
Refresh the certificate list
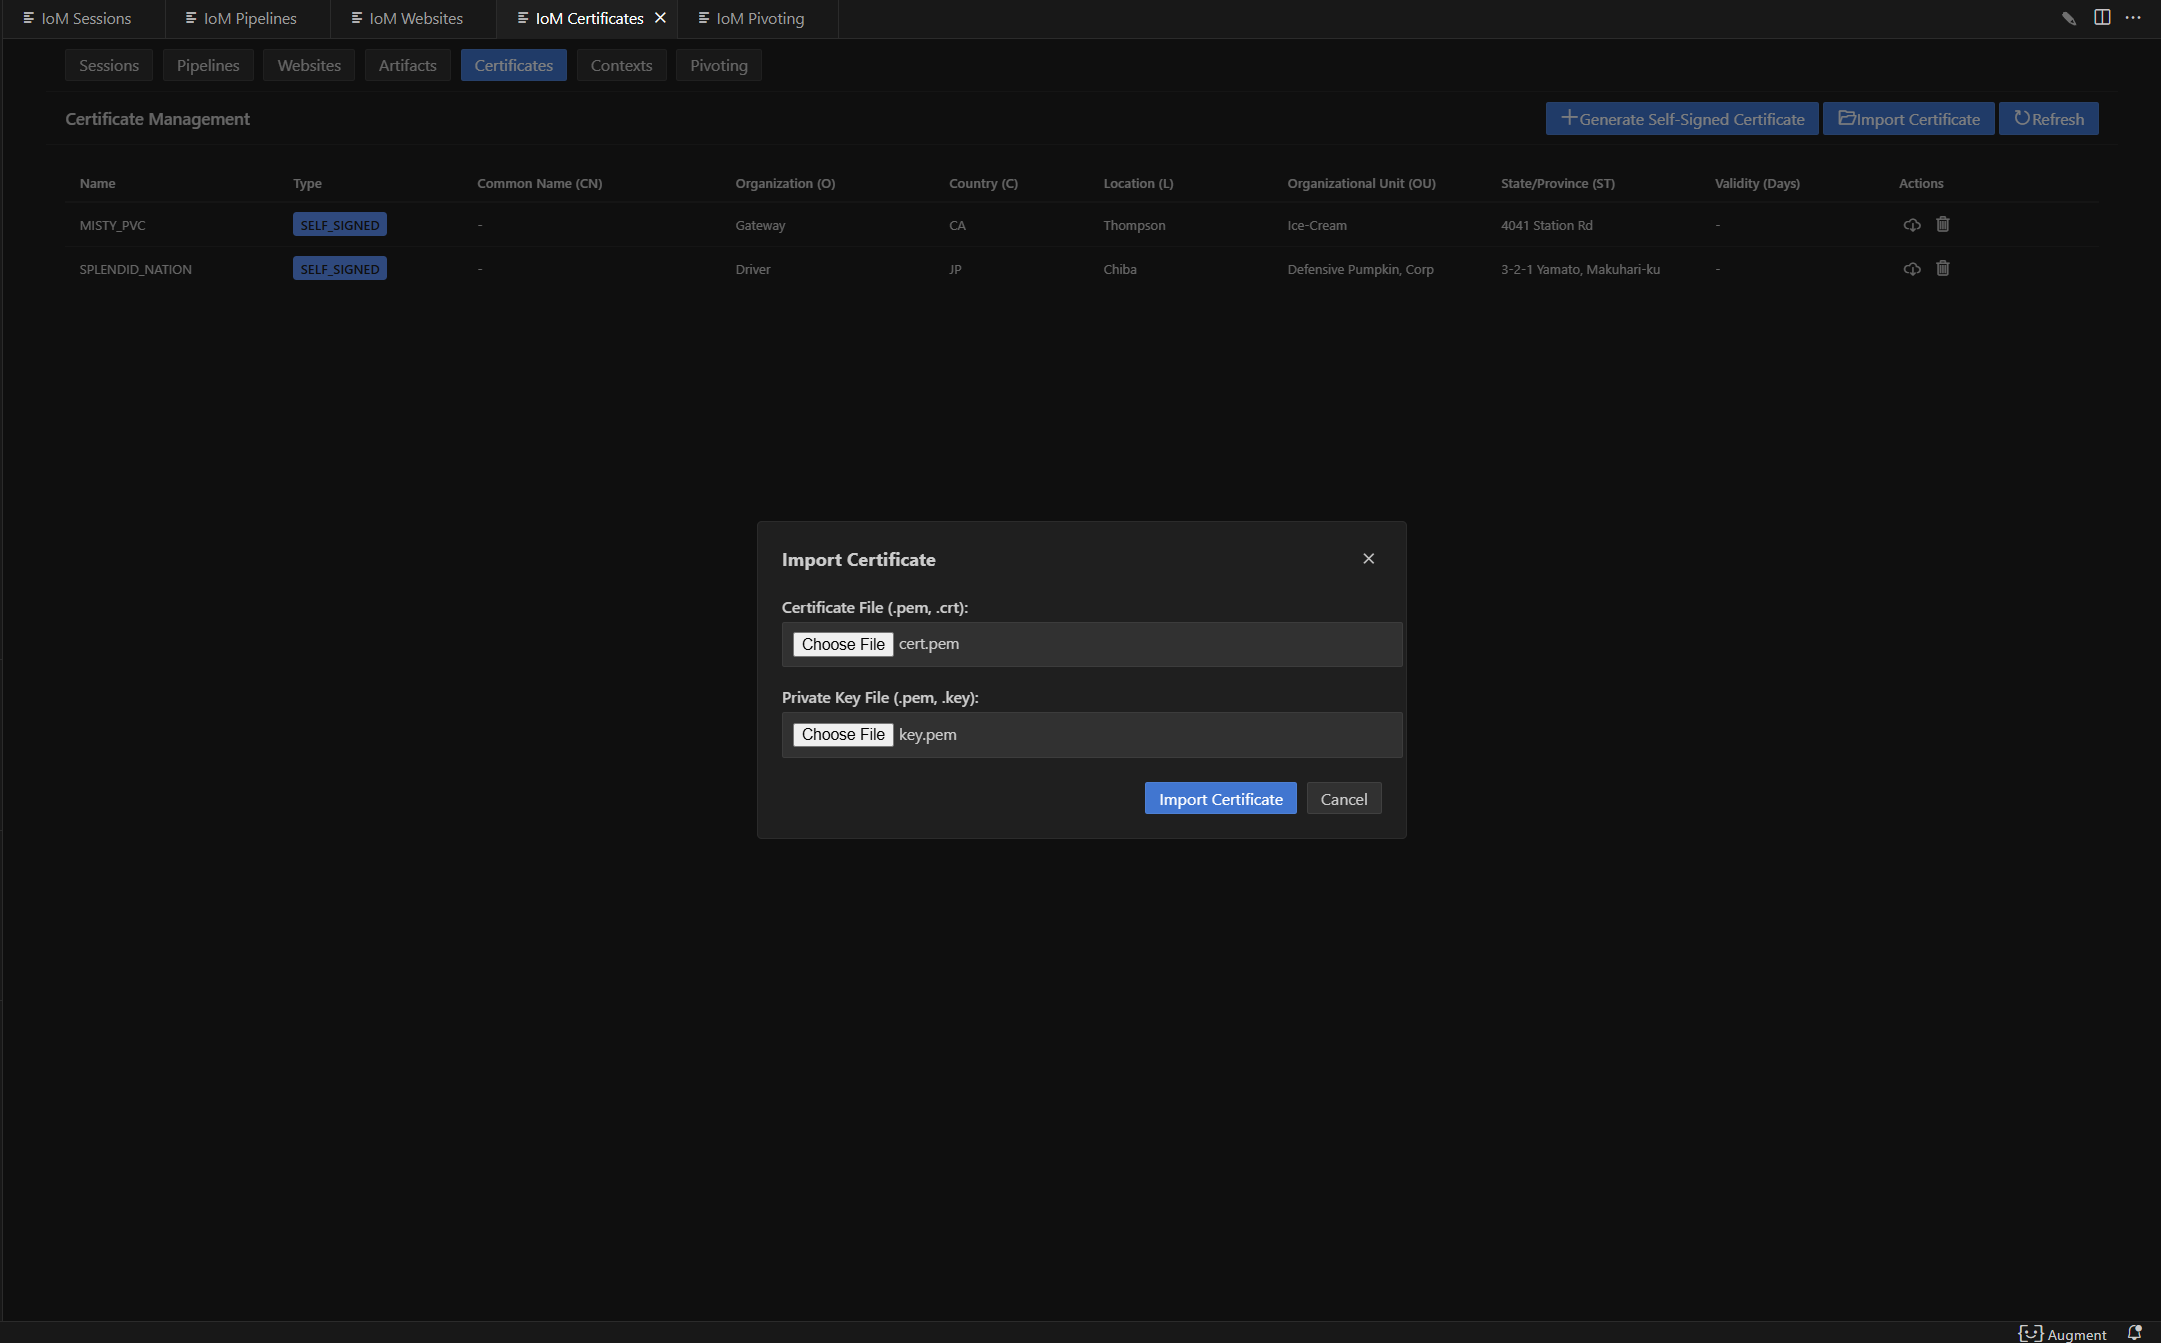coord(2048,118)
